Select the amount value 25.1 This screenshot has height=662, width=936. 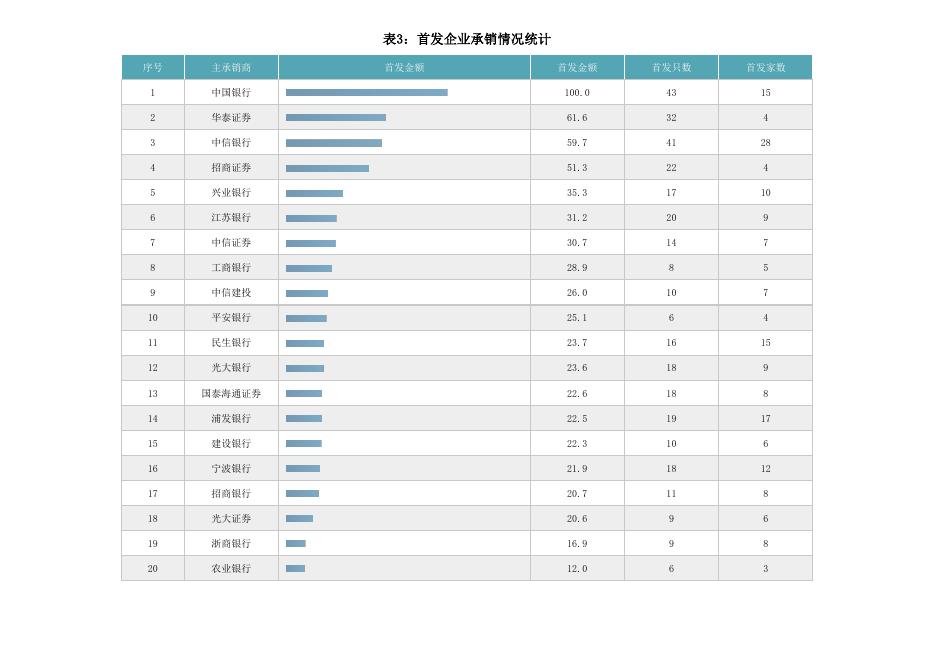(x=577, y=318)
